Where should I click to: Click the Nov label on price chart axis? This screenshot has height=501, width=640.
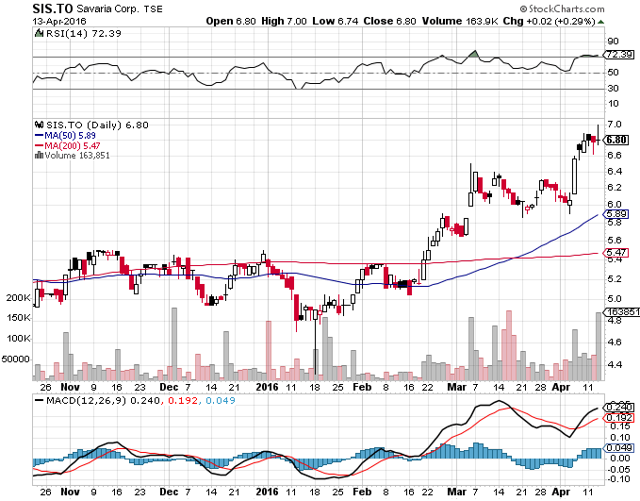point(70,387)
